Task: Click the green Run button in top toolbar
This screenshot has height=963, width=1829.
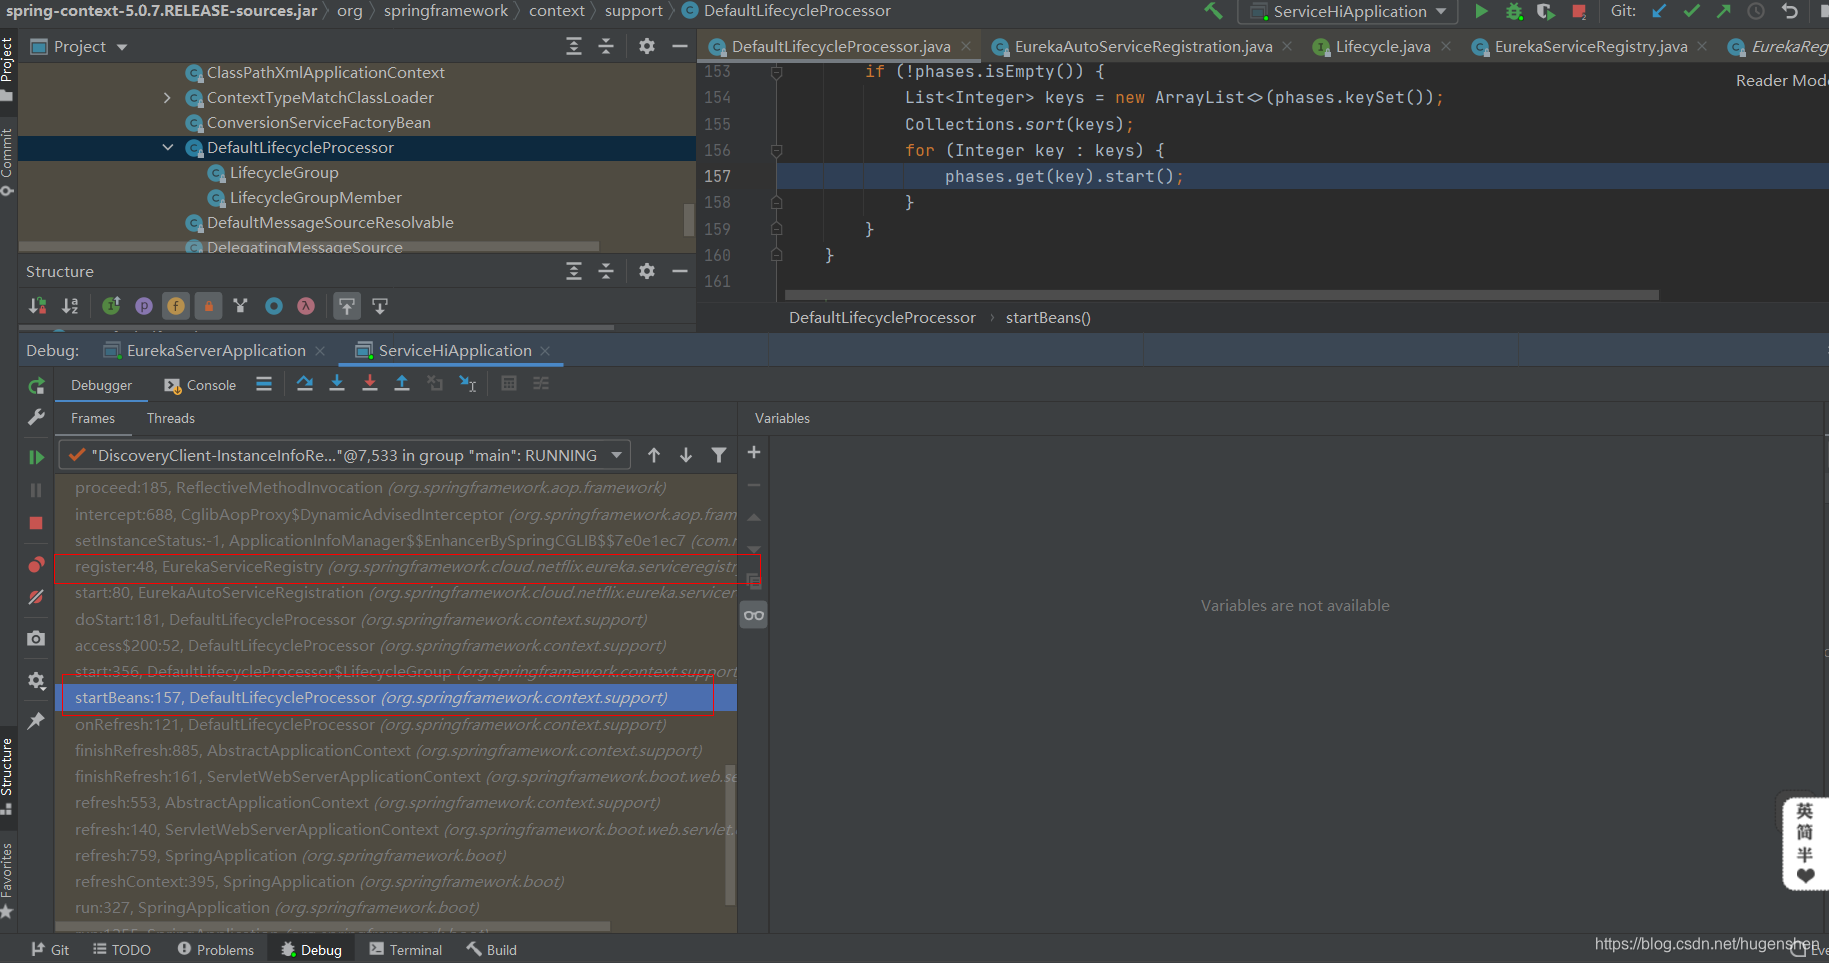Action: [x=1482, y=11]
